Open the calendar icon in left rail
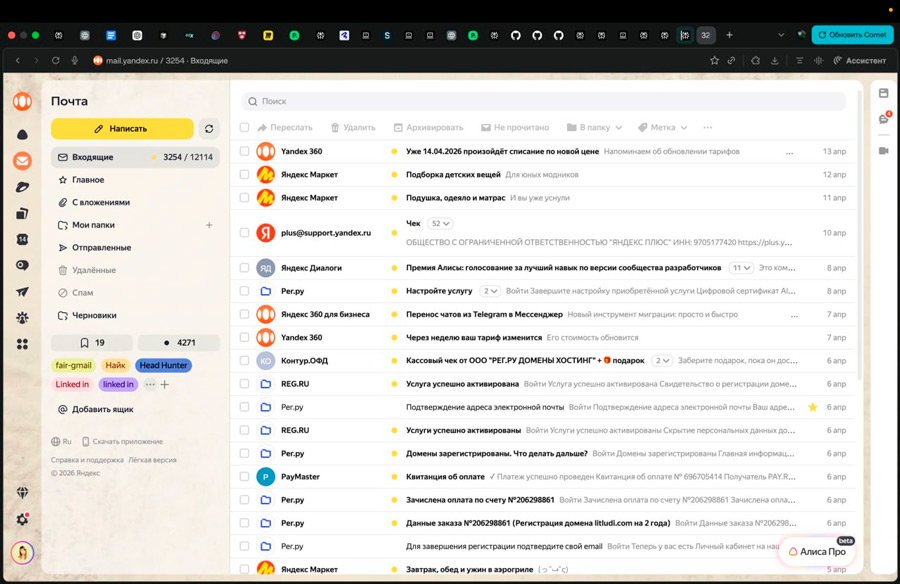 tap(21, 239)
